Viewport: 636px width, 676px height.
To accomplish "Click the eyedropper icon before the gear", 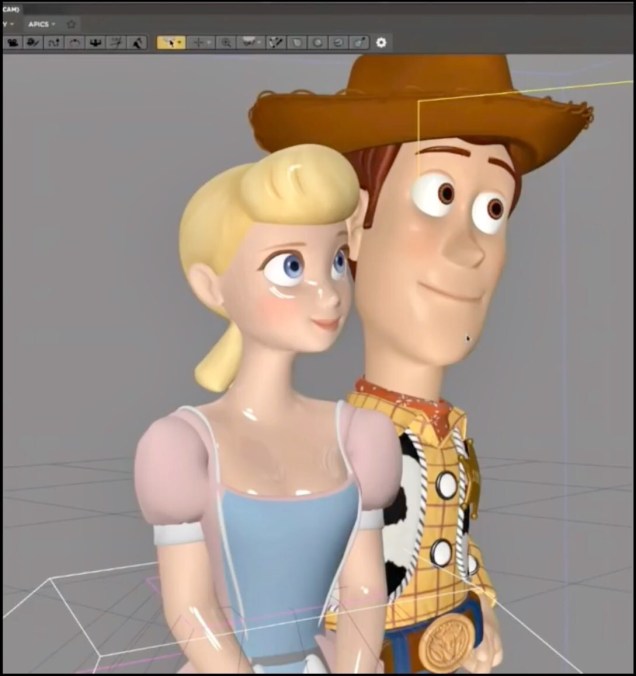I will [359, 43].
